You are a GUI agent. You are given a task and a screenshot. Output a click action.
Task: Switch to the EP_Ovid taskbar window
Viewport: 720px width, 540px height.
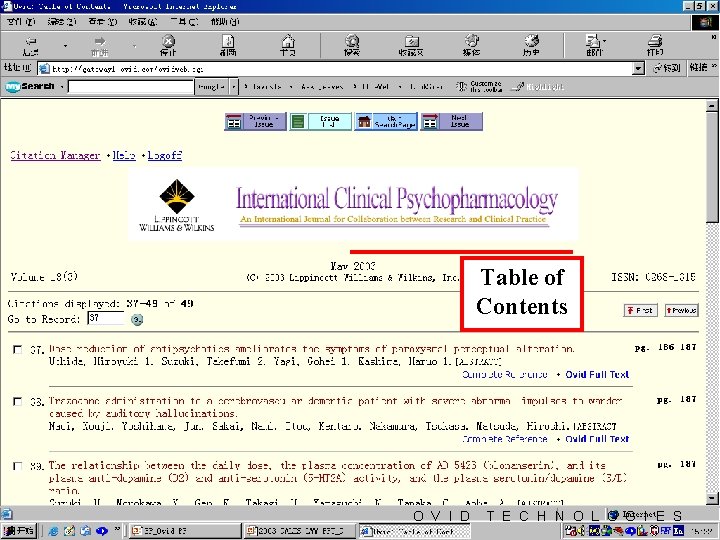(185, 531)
